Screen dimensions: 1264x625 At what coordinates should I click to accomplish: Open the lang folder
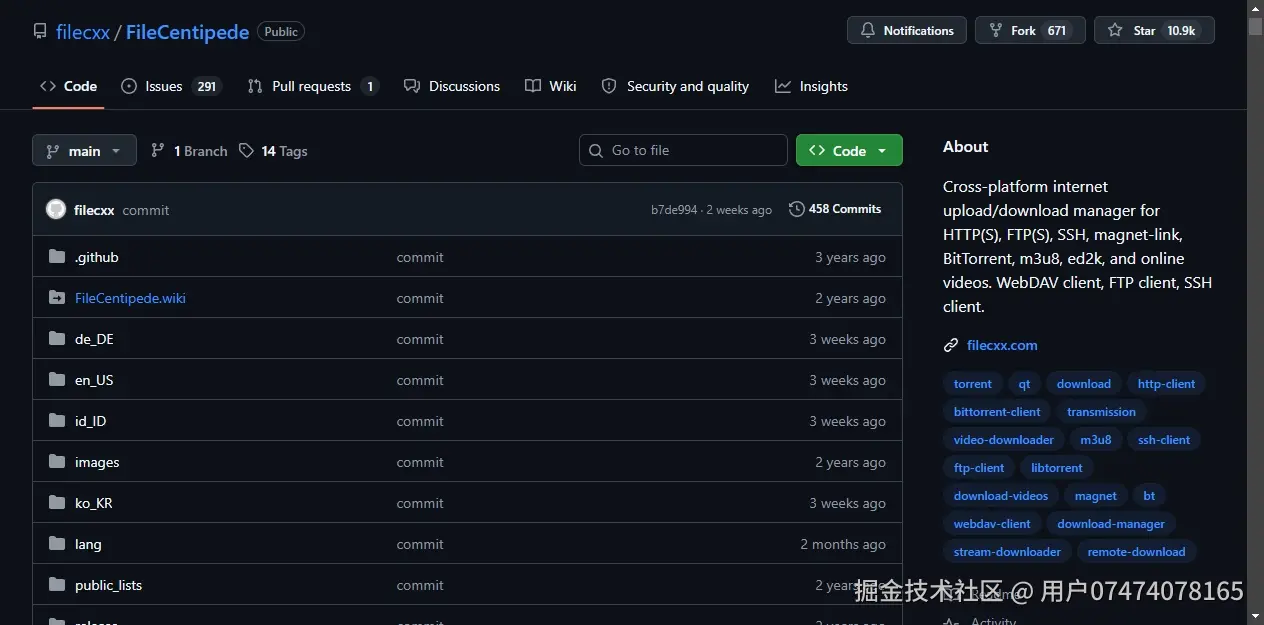point(88,544)
